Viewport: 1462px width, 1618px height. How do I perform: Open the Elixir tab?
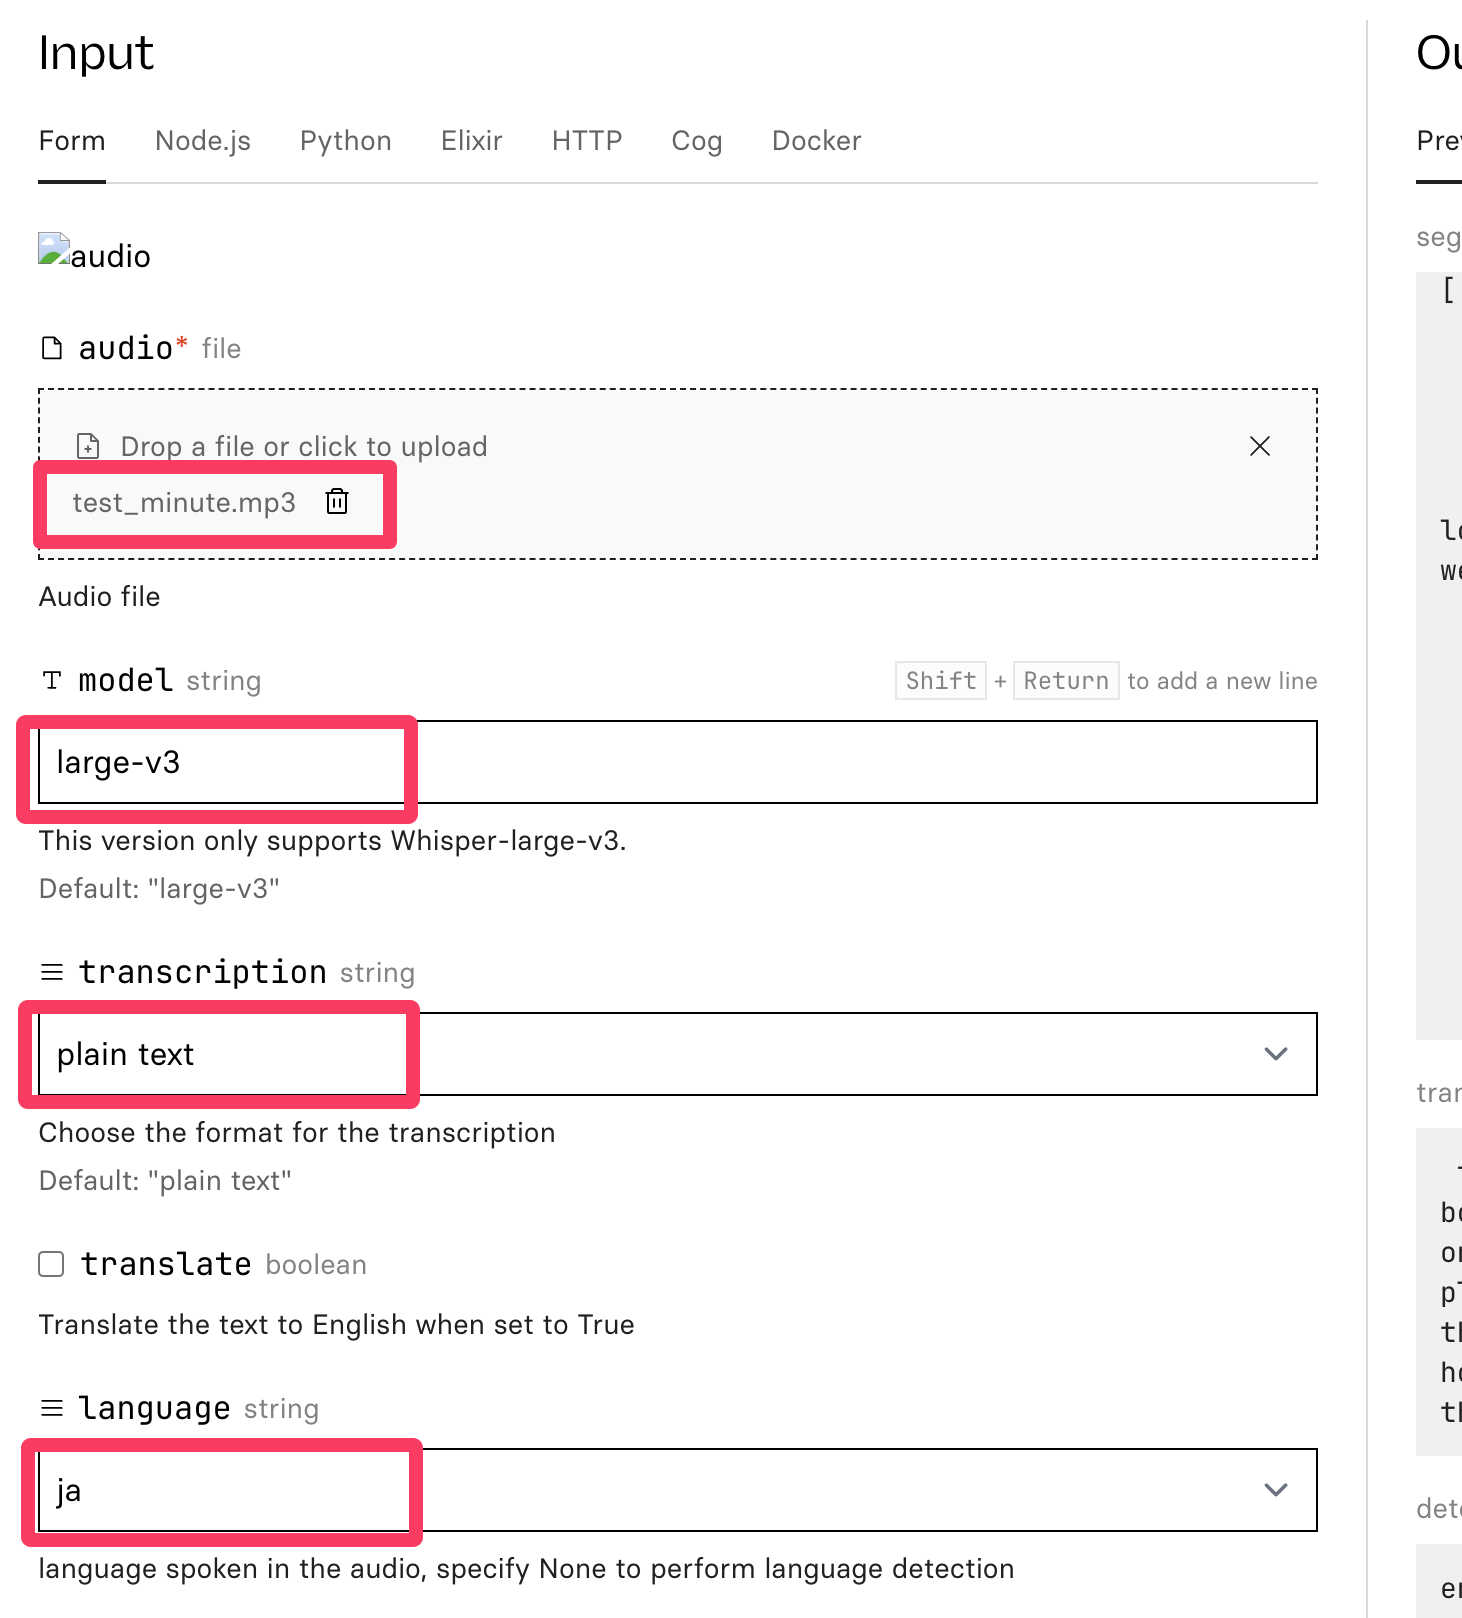click(x=471, y=141)
